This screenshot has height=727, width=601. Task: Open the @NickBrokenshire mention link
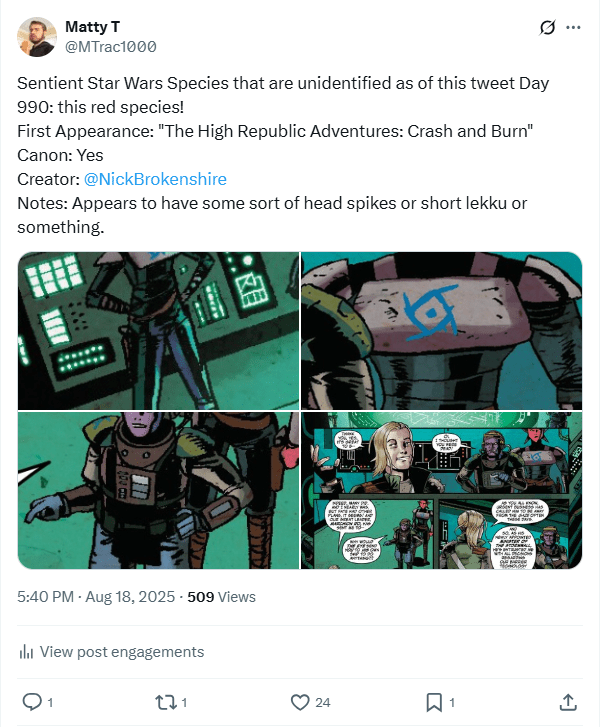click(155, 179)
